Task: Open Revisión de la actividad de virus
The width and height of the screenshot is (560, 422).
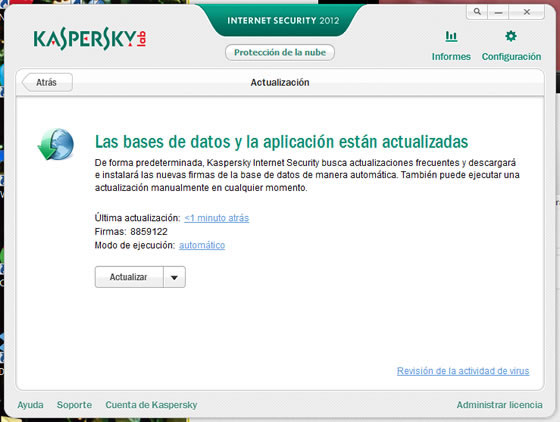Action: 463,371
